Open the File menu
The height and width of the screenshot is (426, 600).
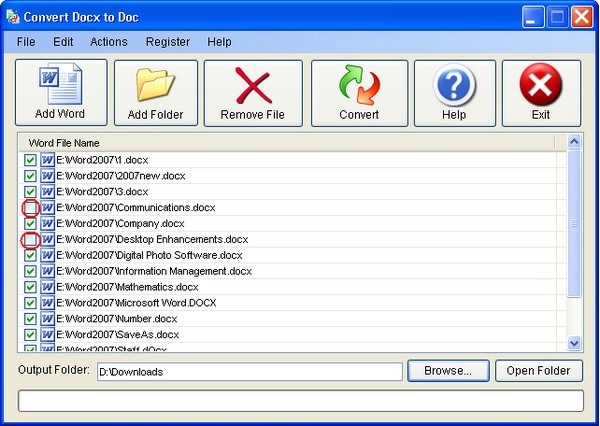coord(26,42)
